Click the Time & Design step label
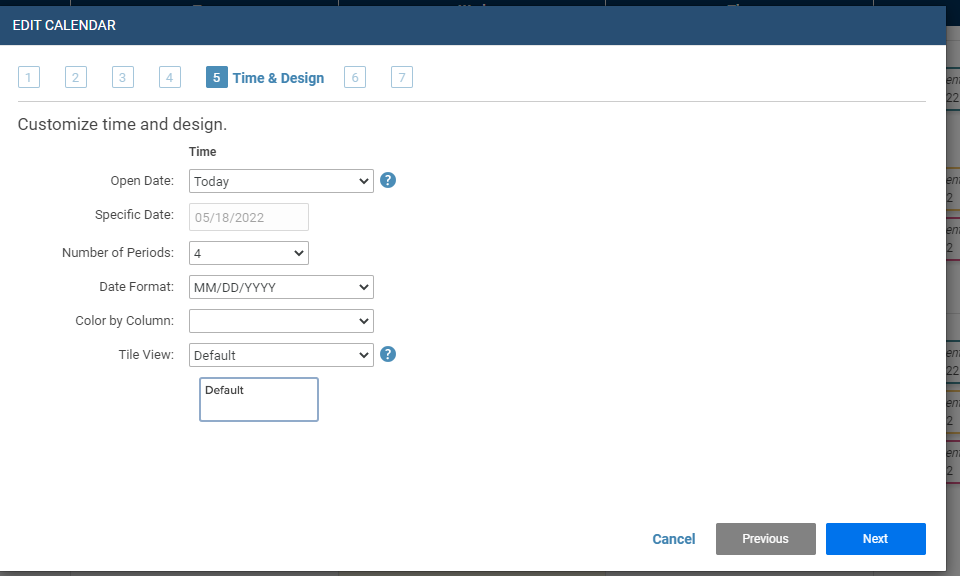960x576 pixels. [x=278, y=77]
